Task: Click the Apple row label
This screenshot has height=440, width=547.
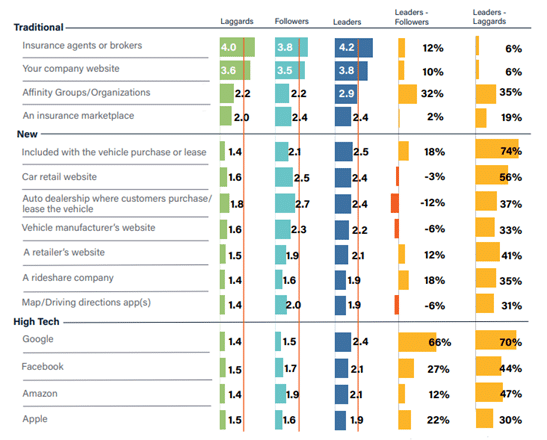Action: (35, 419)
